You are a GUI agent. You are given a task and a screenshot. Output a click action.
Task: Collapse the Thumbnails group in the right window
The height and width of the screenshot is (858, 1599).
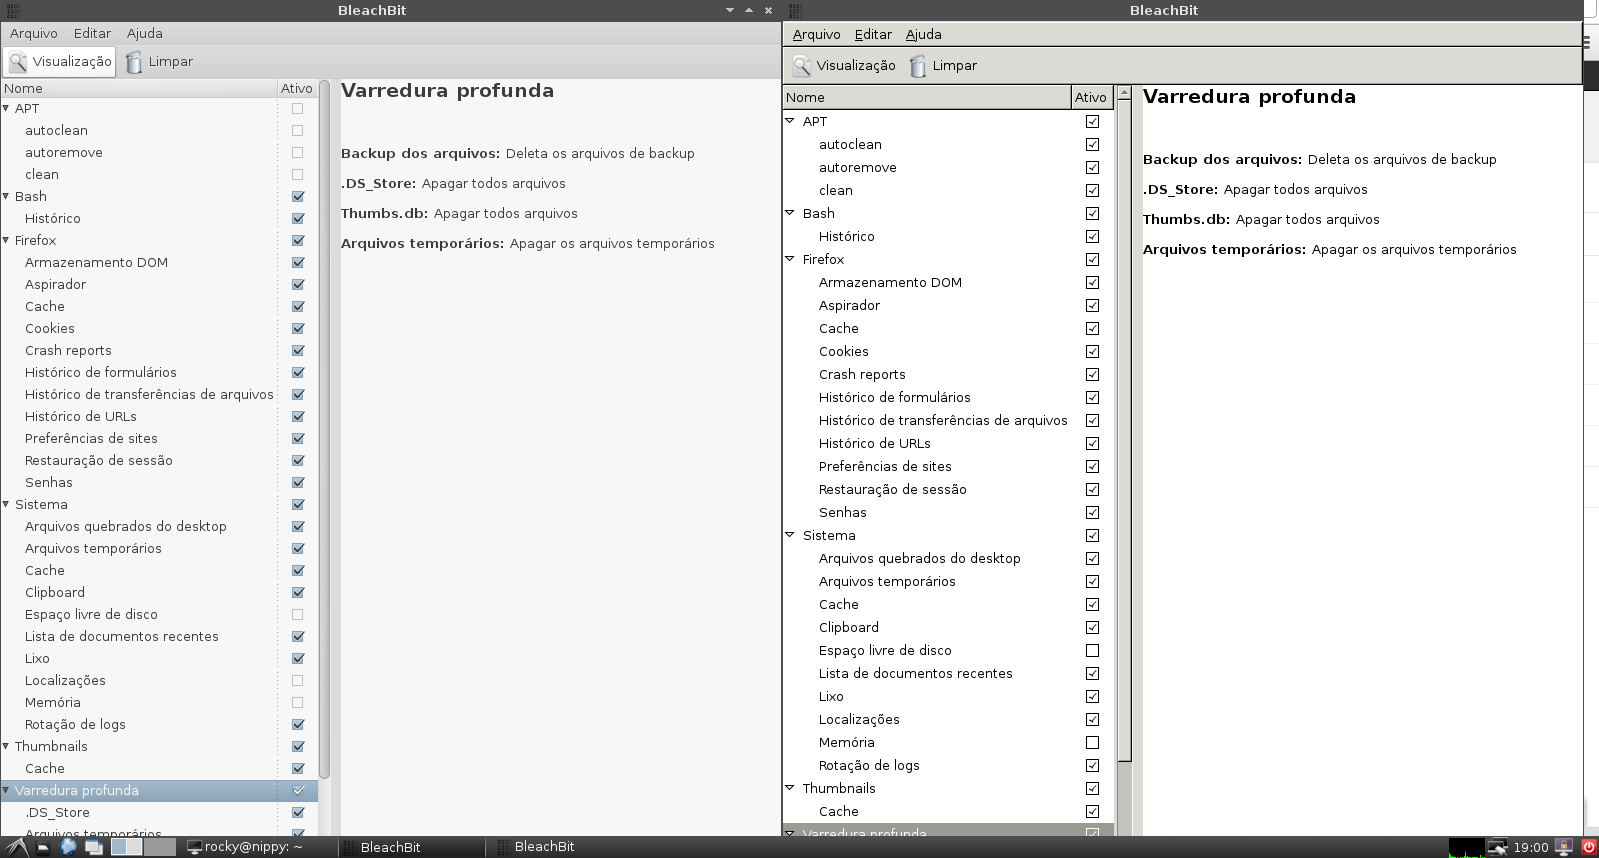tap(790, 788)
